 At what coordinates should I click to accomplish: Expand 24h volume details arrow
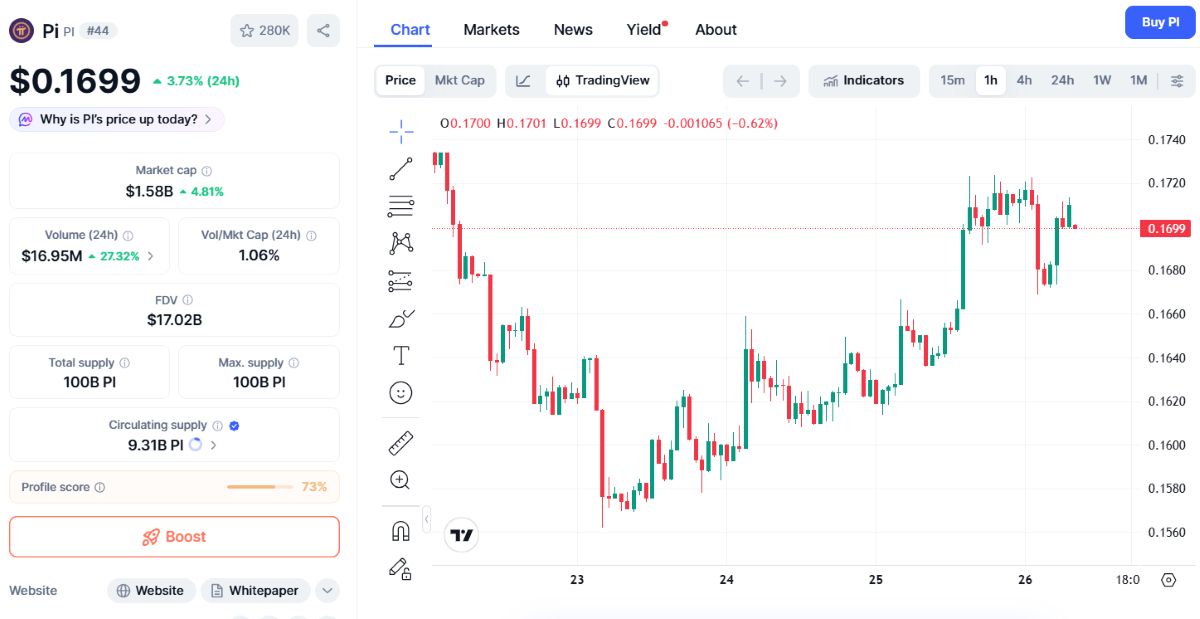[x=151, y=256]
